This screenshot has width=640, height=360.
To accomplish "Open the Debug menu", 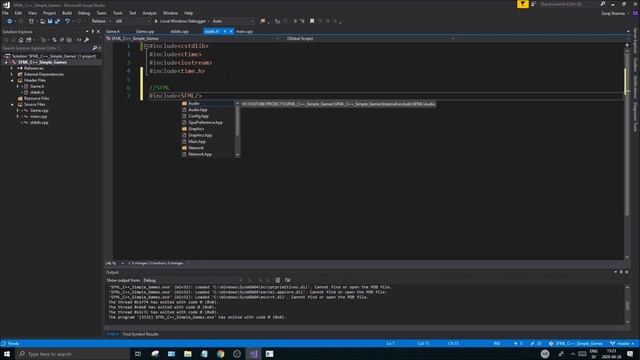I will coord(84,13).
